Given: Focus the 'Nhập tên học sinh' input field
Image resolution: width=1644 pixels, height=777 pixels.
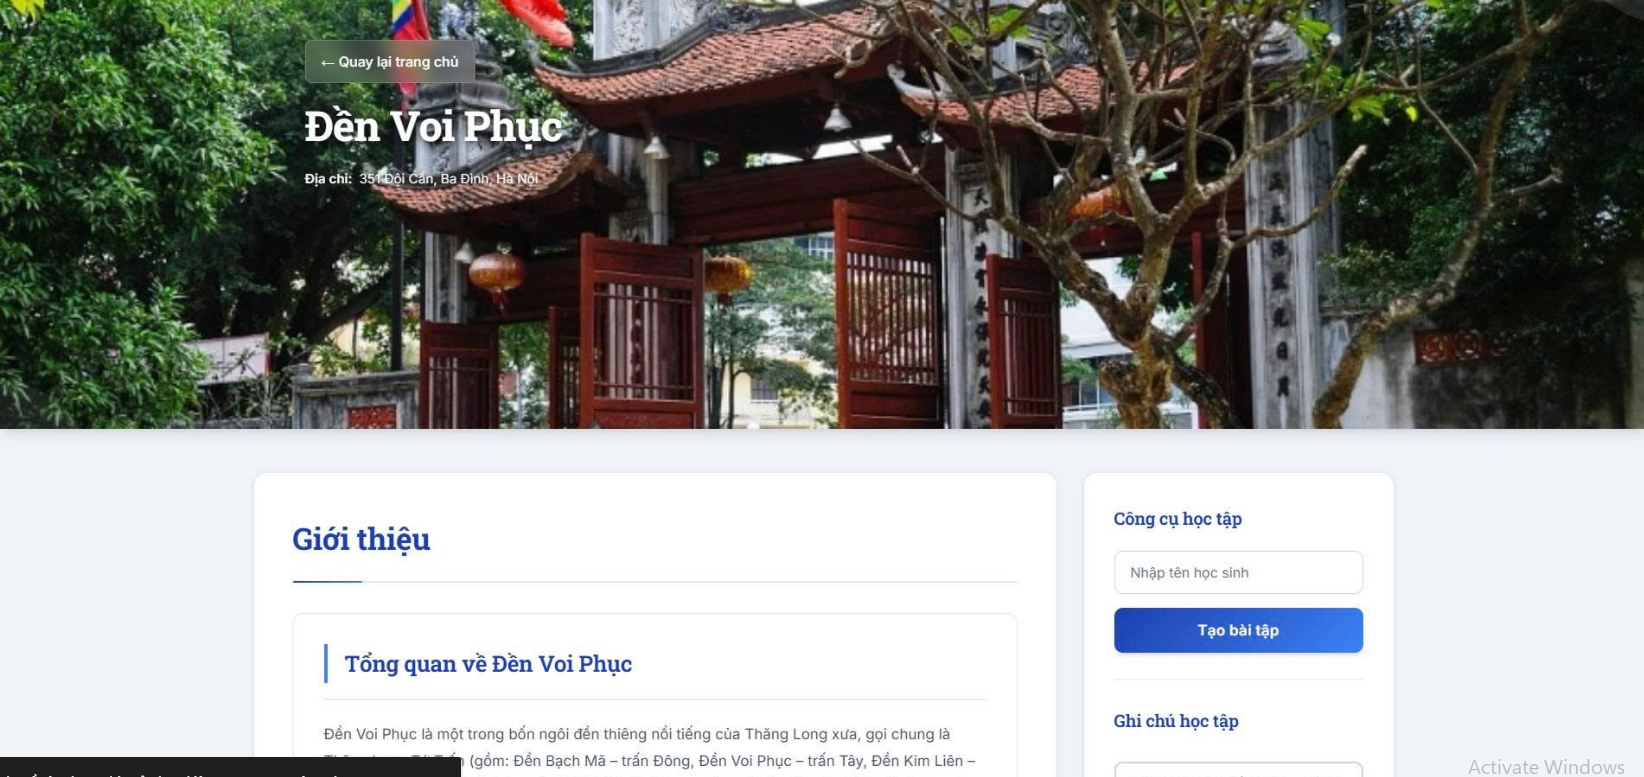Looking at the screenshot, I should click(1238, 573).
